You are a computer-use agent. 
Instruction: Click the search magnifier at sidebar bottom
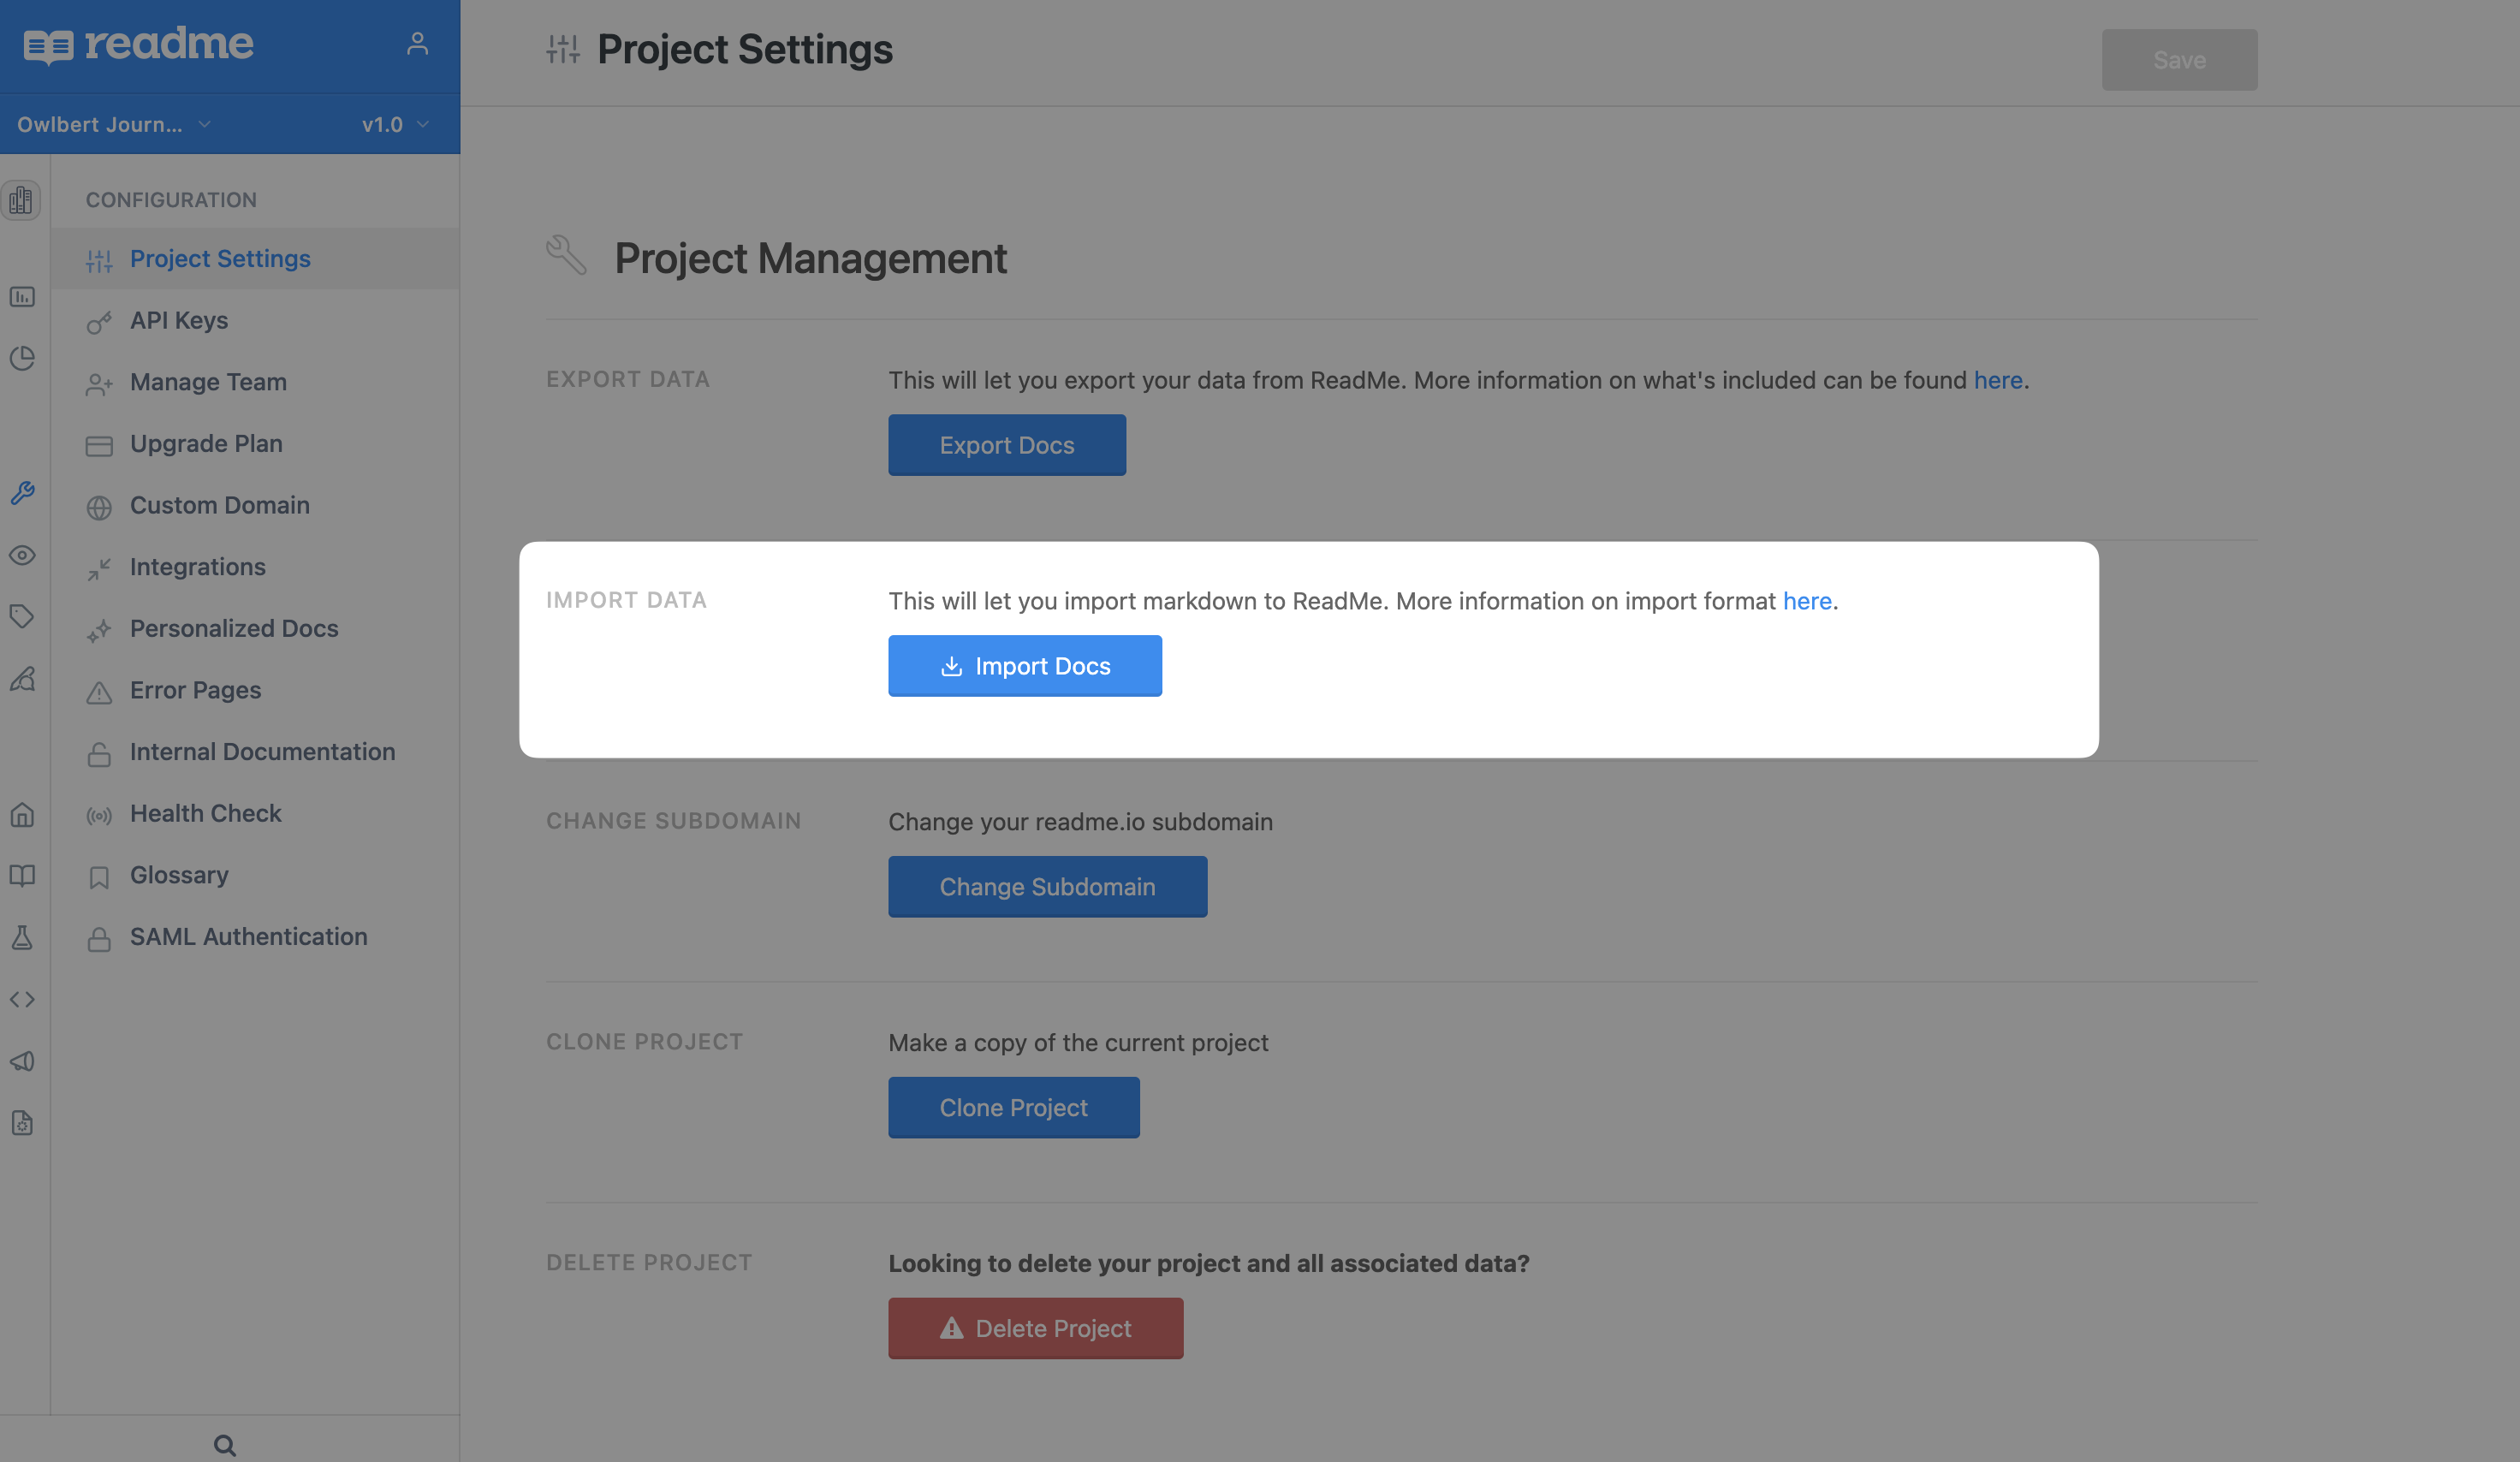[225, 1445]
